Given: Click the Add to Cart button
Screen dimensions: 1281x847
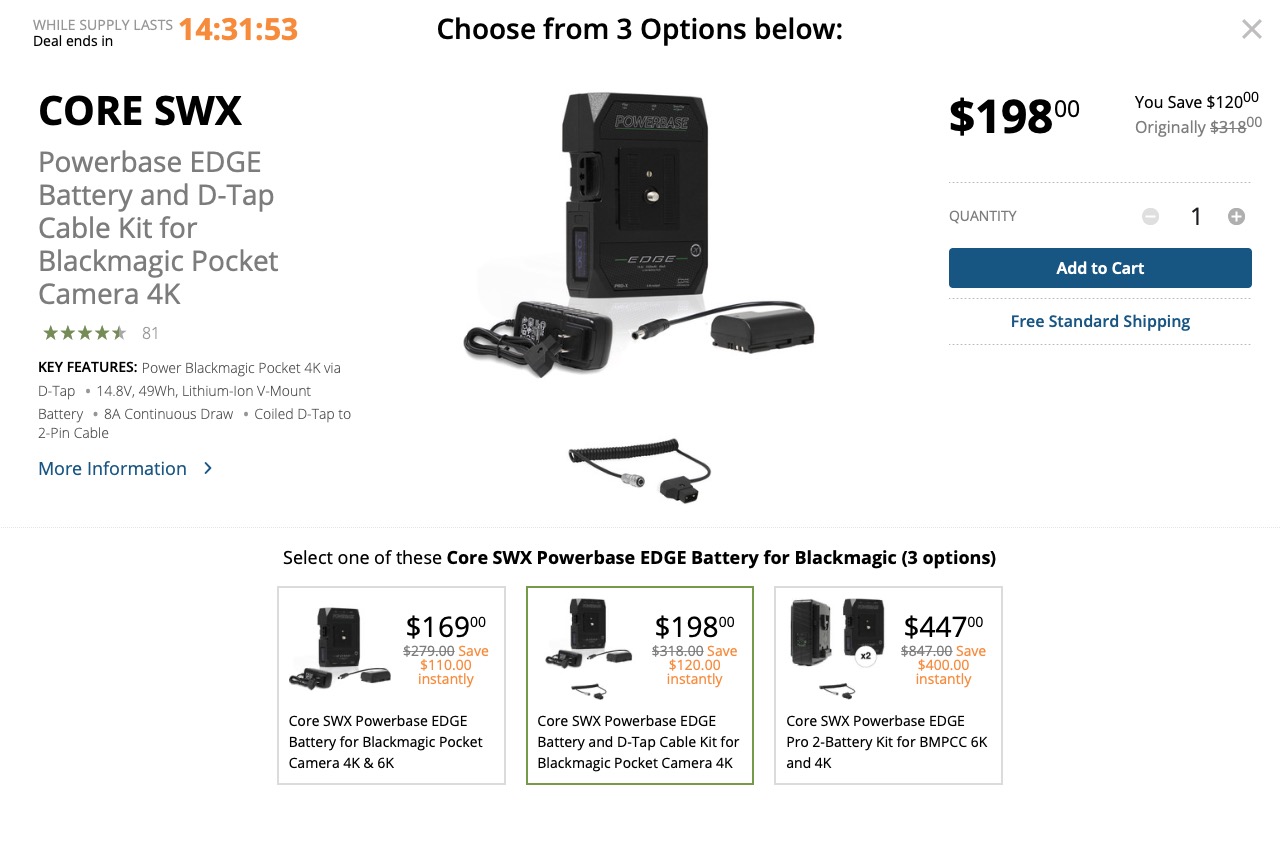Looking at the screenshot, I should pyautogui.click(x=1100, y=268).
